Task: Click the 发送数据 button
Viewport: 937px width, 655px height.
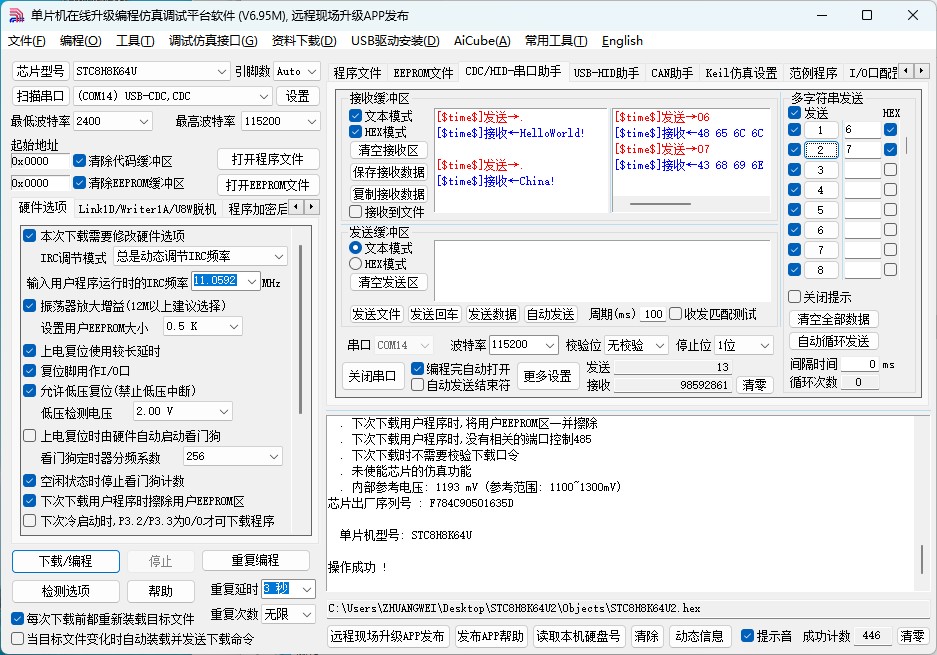Action: [x=492, y=314]
